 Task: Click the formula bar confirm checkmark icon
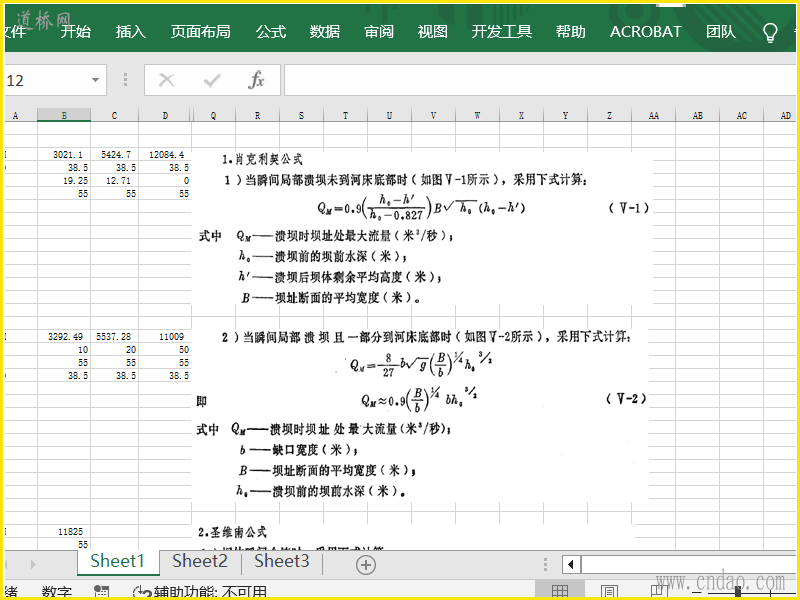click(212, 80)
